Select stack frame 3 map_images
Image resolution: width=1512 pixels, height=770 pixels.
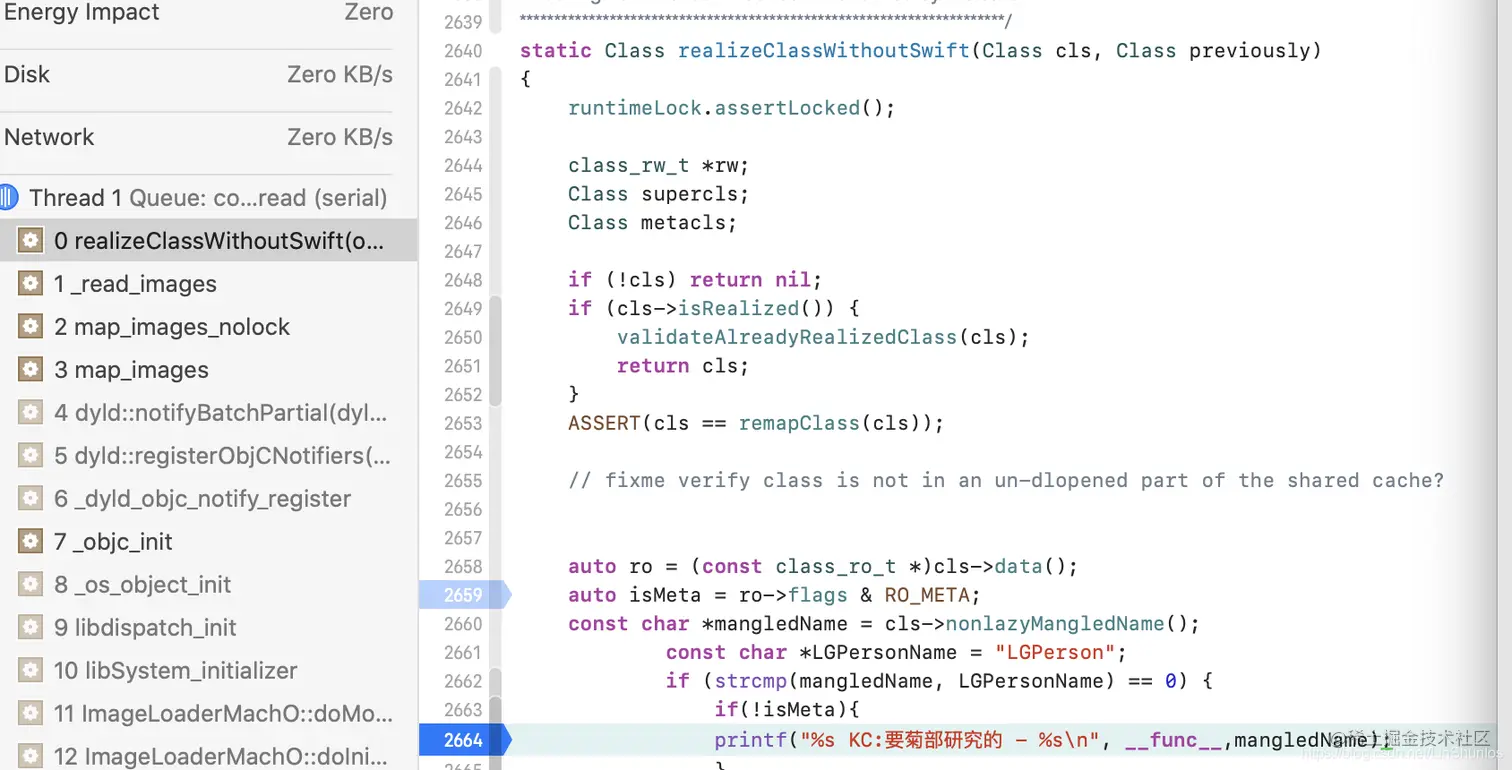click(208, 370)
